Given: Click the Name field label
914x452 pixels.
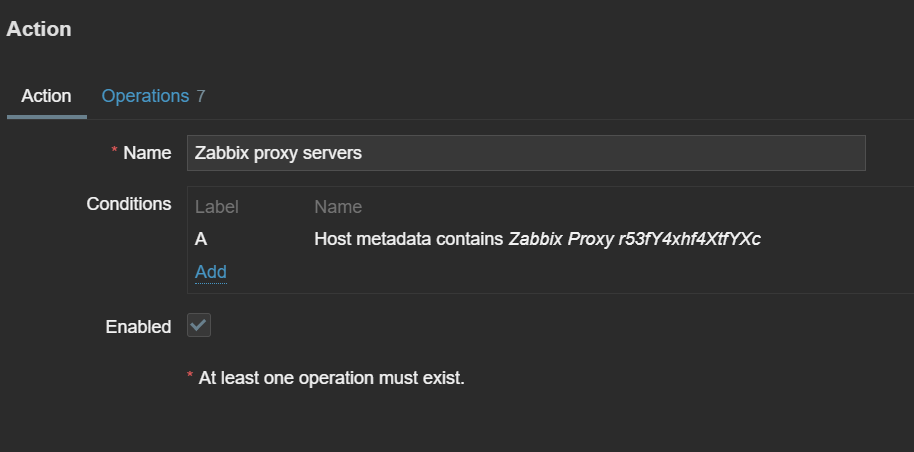Looking at the screenshot, I should point(147,153).
